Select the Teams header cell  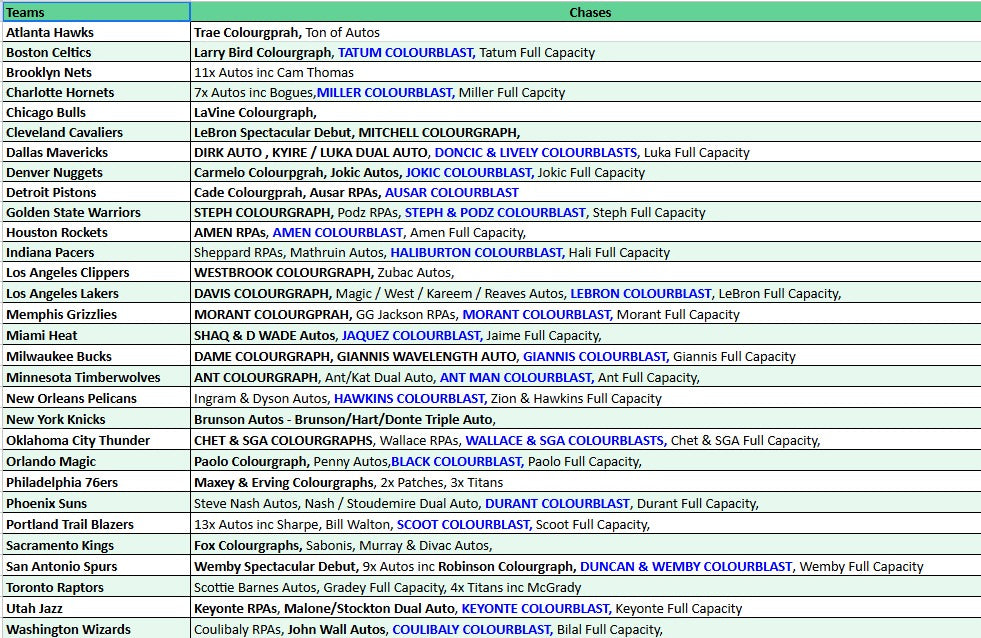[96, 12]
